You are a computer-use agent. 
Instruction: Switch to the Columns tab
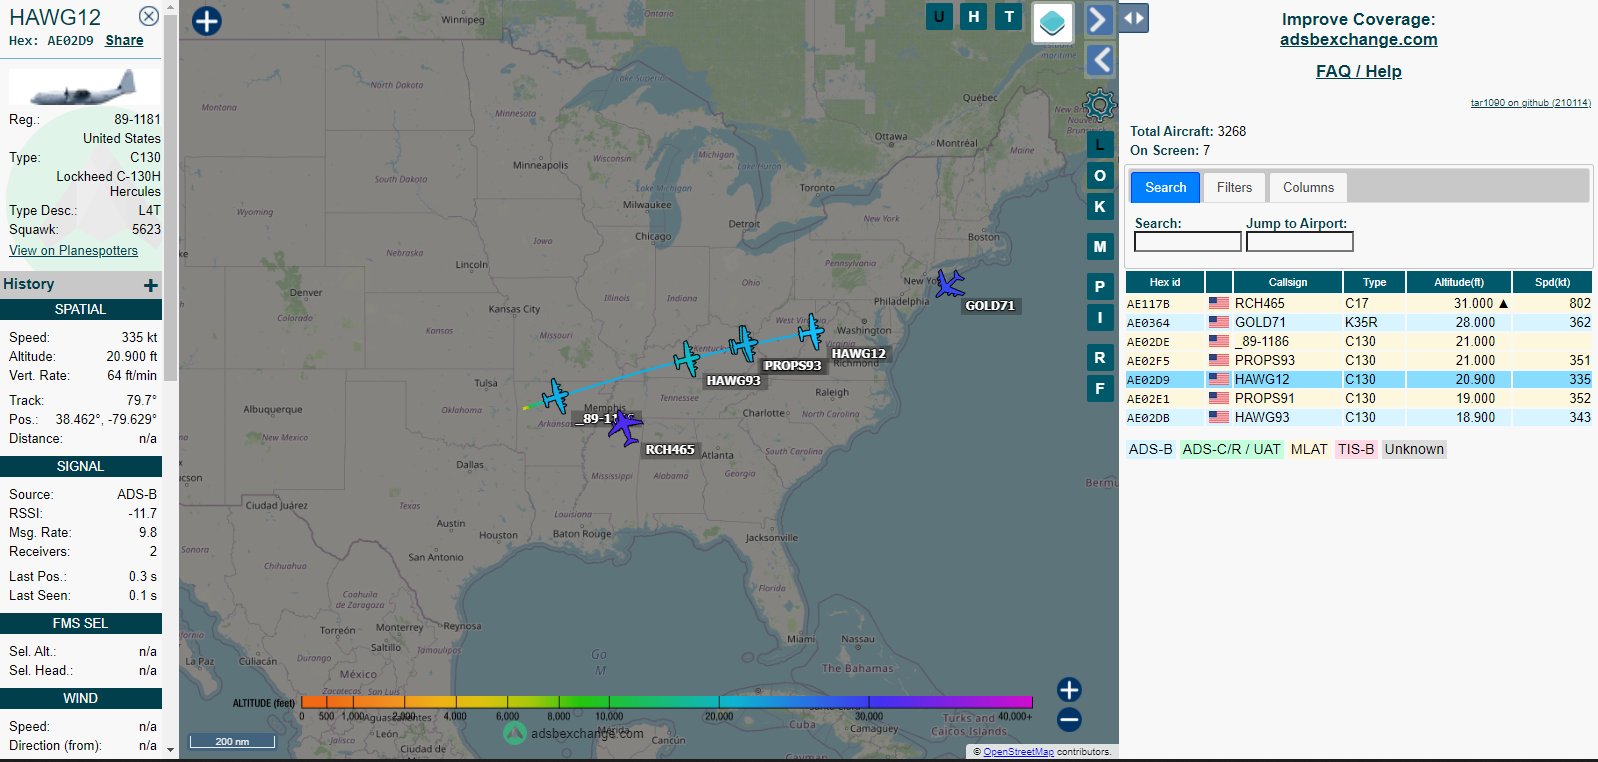(1308, 187)
